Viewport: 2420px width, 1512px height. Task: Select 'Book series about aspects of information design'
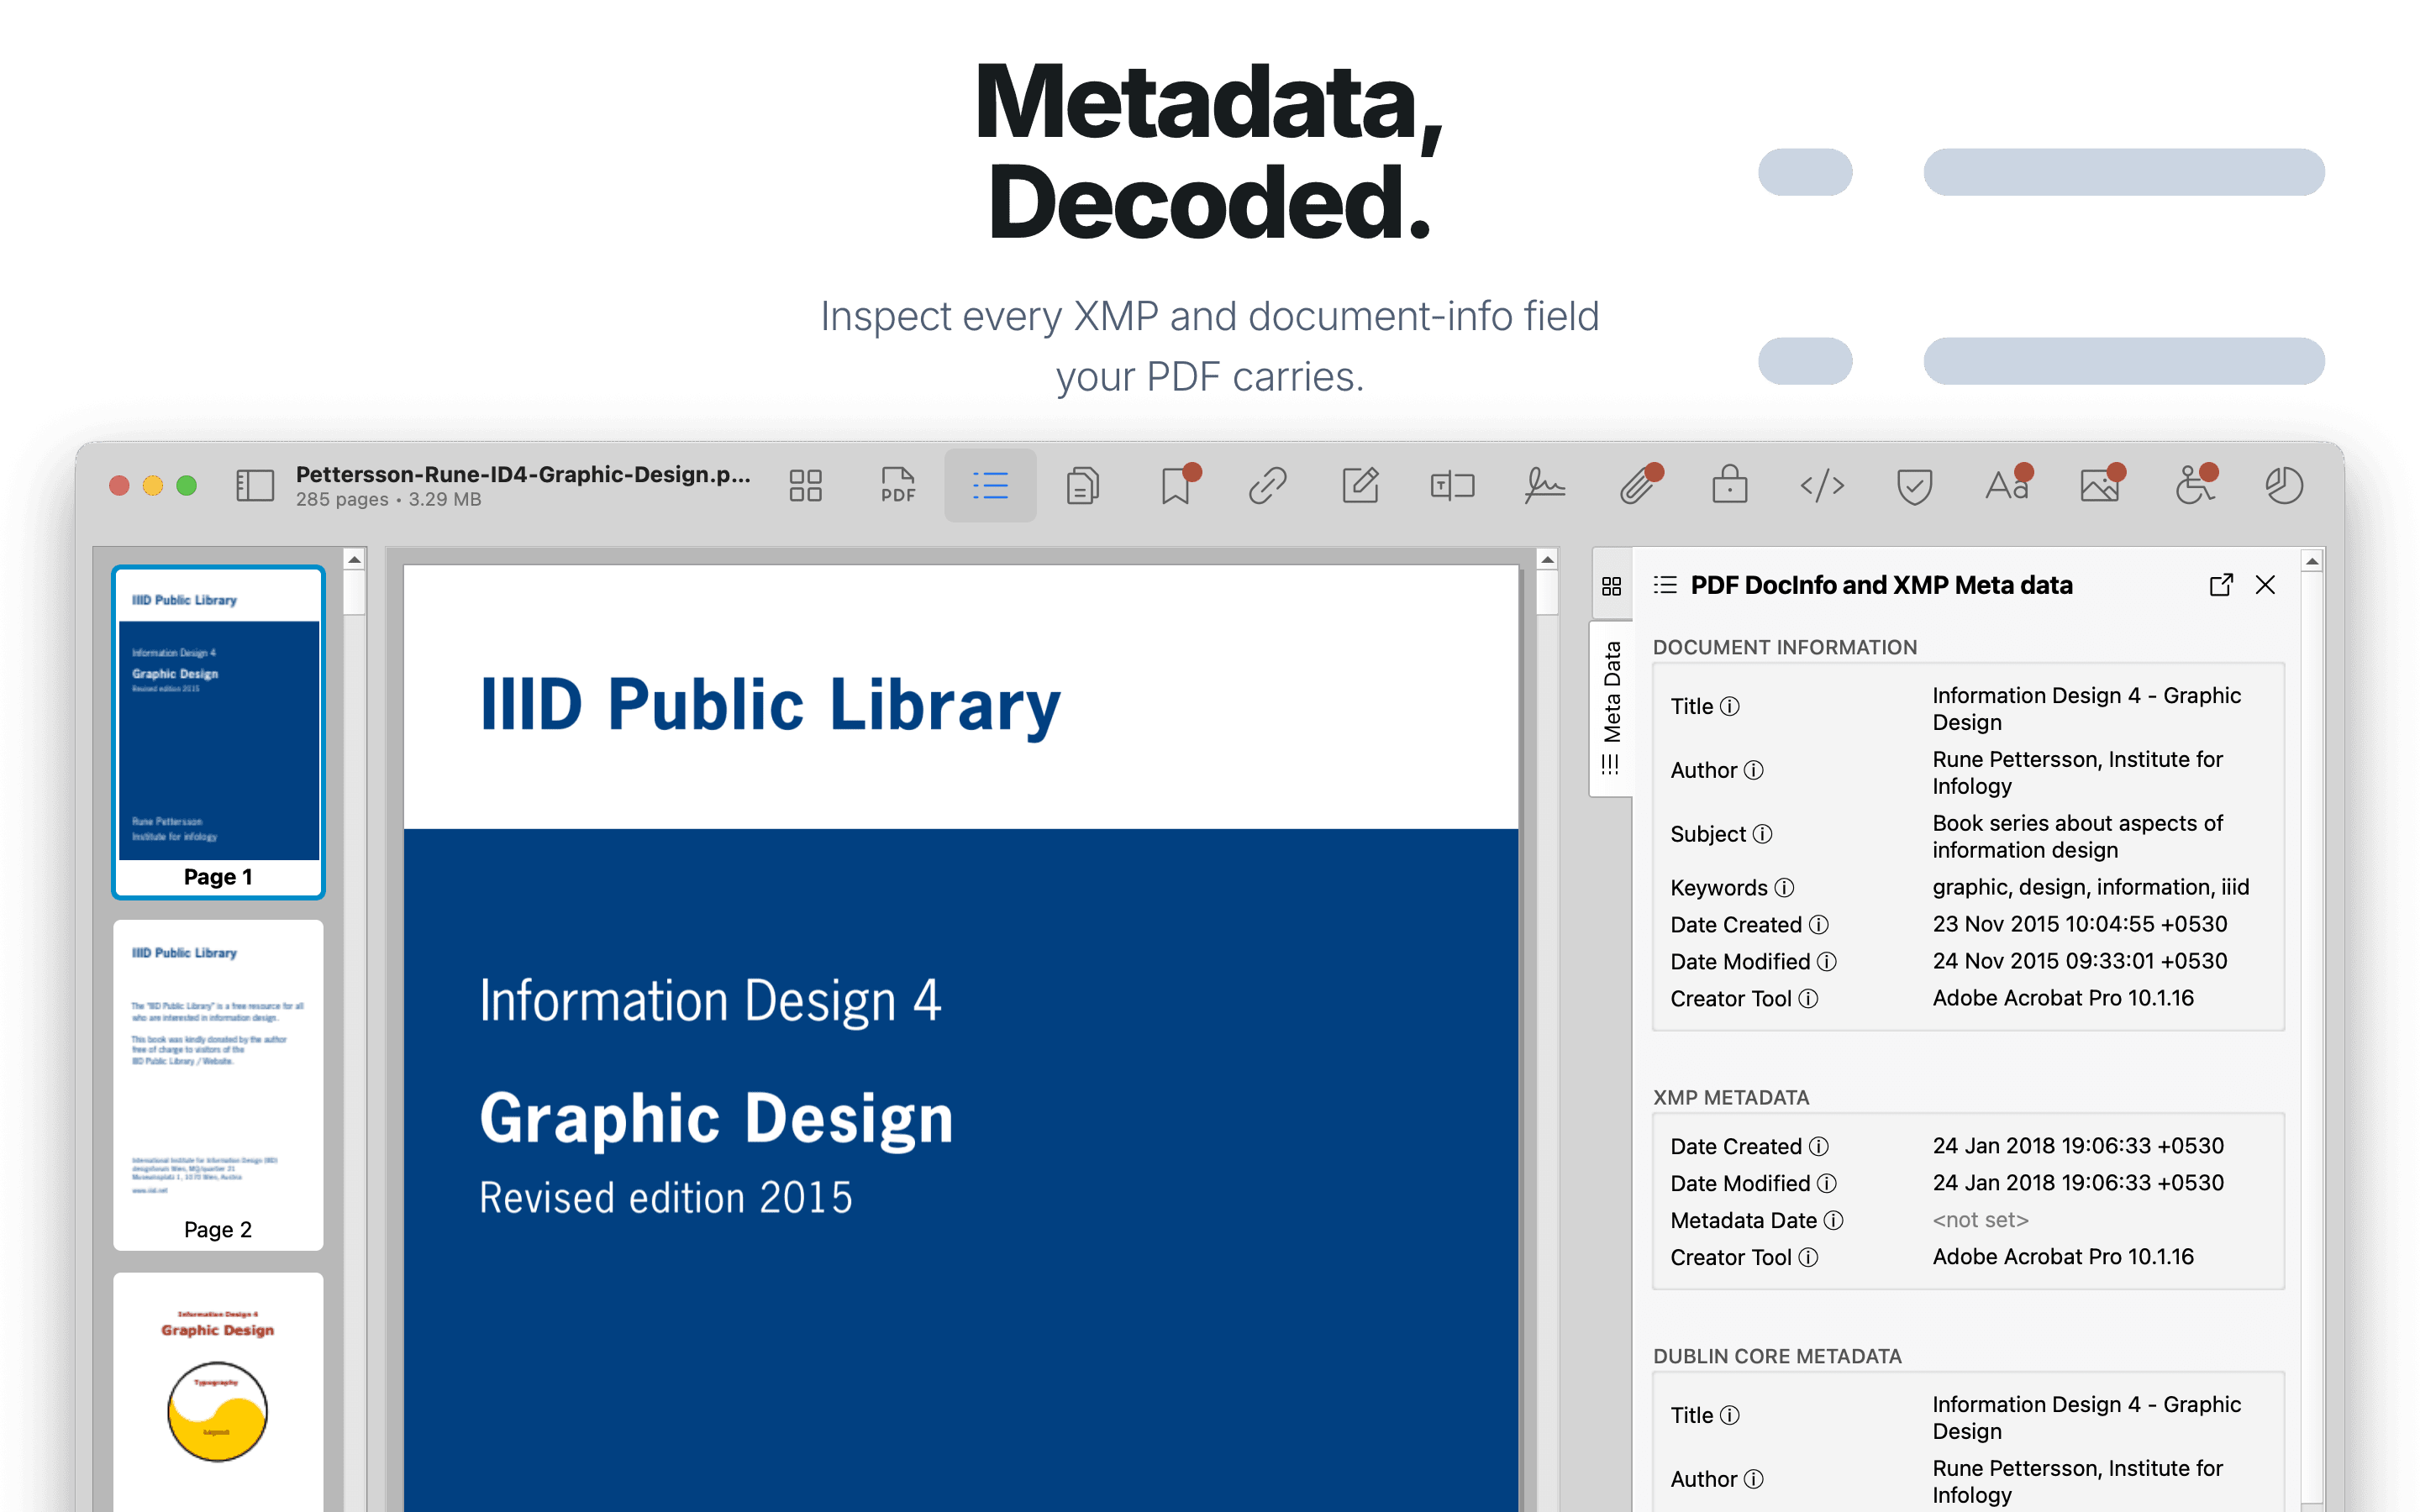(x=2077, y=836)
